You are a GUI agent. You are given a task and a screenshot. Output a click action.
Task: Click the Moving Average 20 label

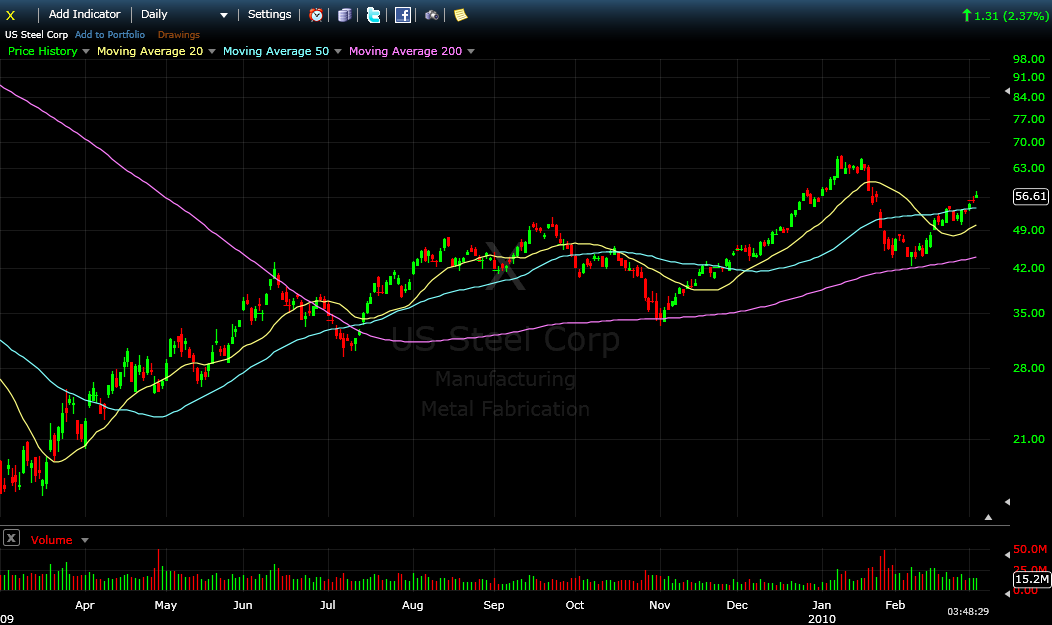pyautogui.click(x=150, y=51)
